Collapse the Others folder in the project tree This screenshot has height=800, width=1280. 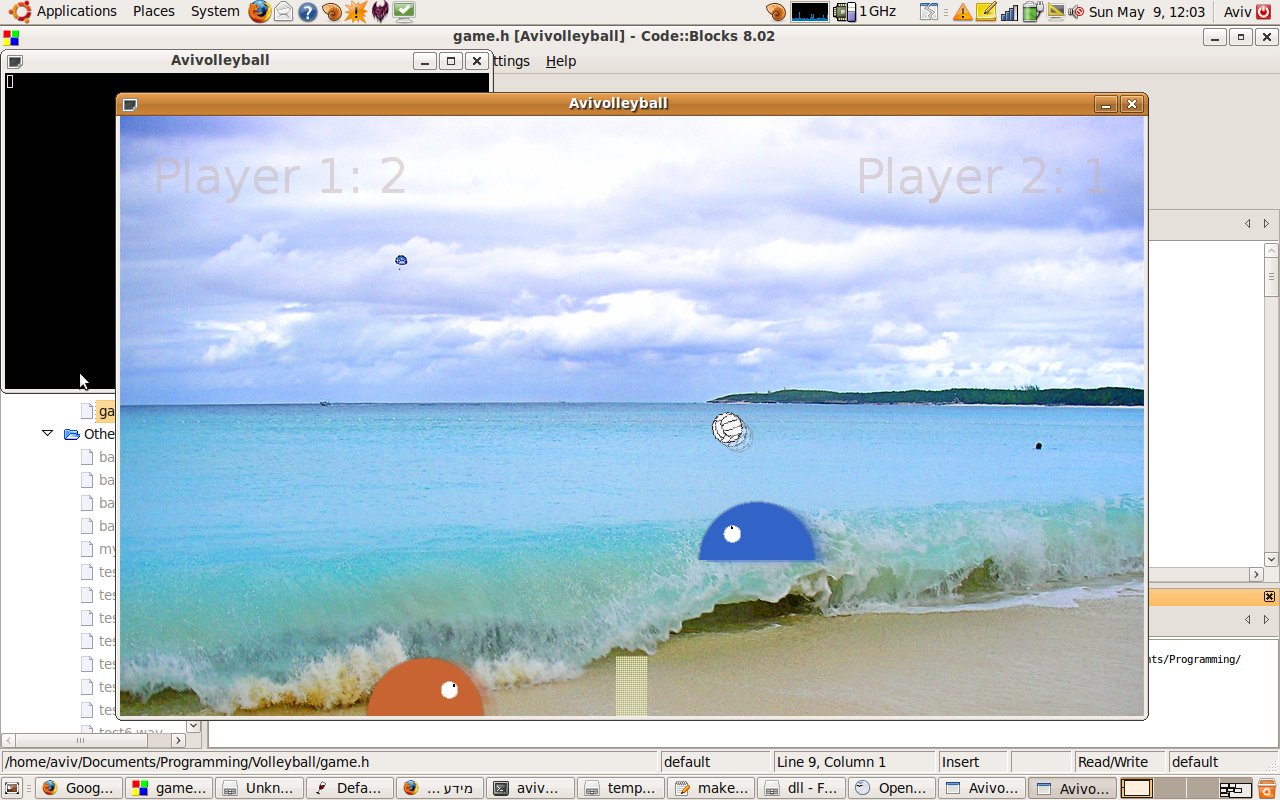(47, 434)
